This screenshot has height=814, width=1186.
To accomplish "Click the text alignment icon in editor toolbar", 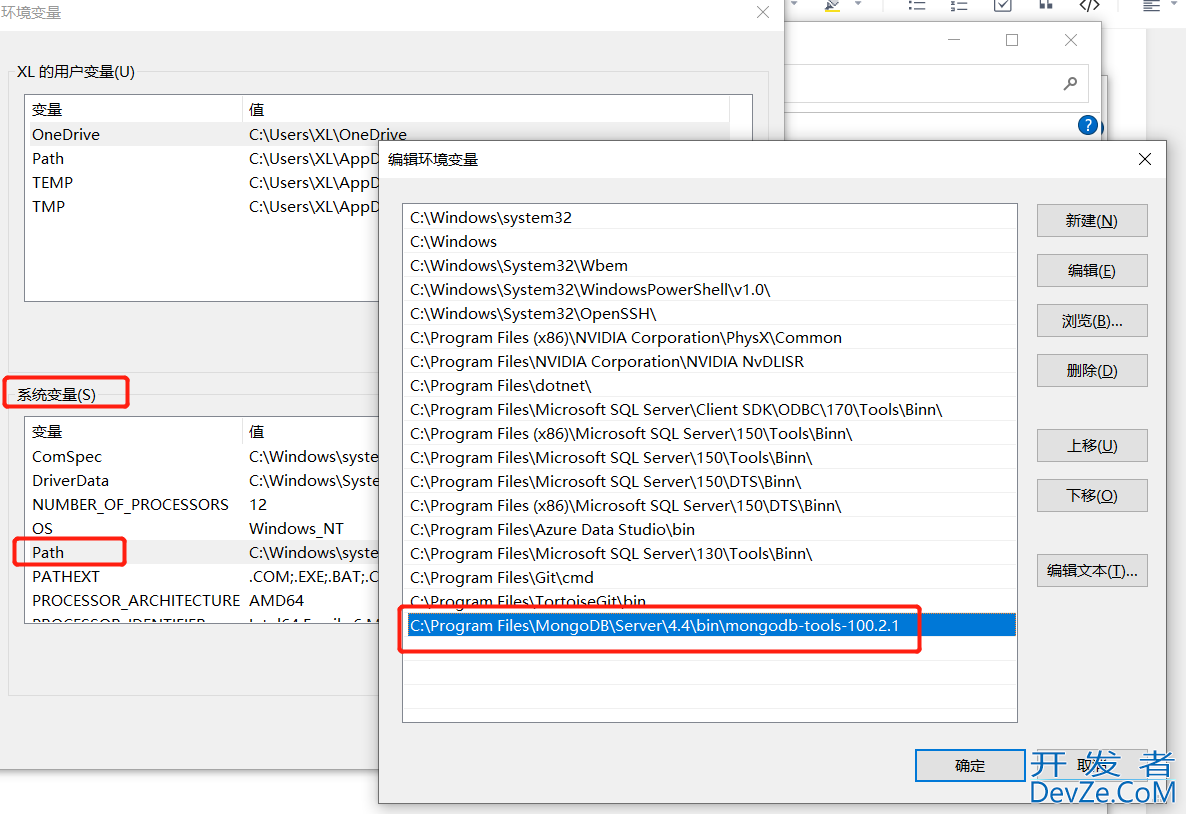I will (1151, 5).
